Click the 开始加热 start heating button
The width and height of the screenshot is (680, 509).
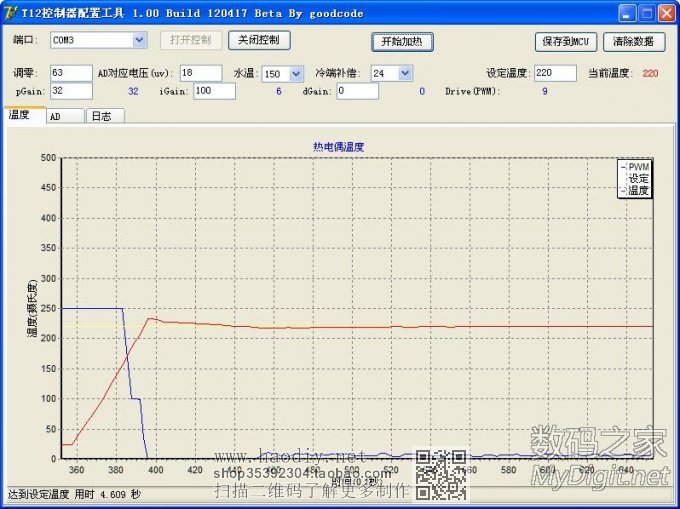tap(403, 42)
